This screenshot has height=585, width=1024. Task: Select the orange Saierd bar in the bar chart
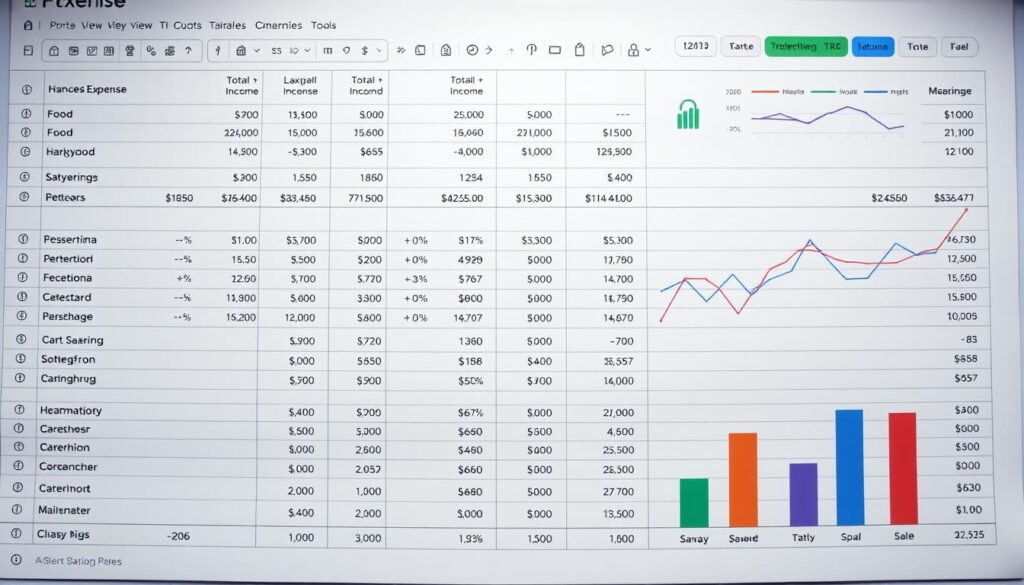coord(743,480)
